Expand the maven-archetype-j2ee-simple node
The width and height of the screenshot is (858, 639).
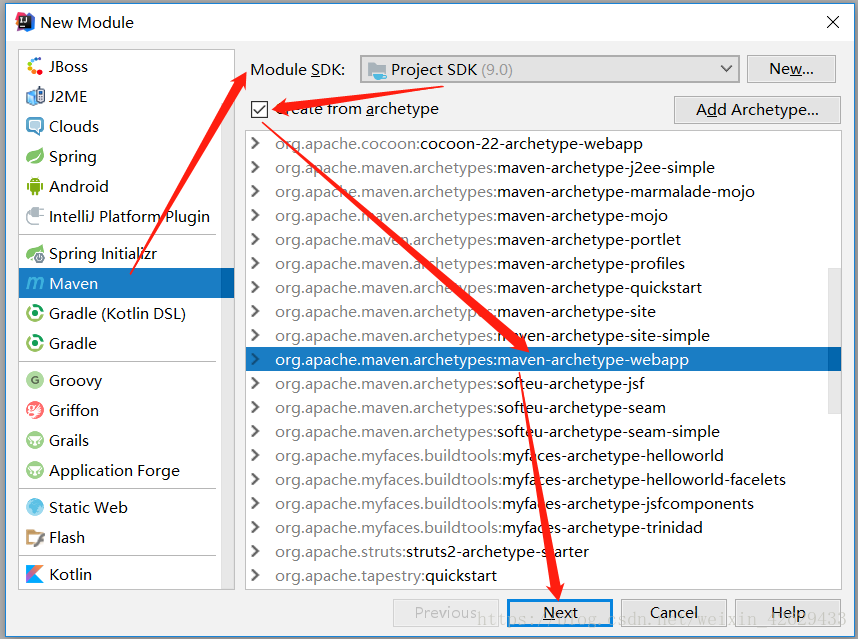255,167
